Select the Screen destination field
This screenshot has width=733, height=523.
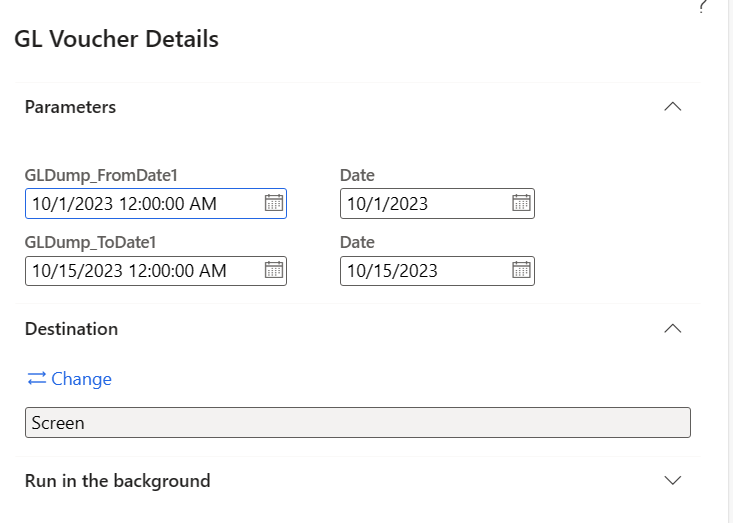point(357,422)
